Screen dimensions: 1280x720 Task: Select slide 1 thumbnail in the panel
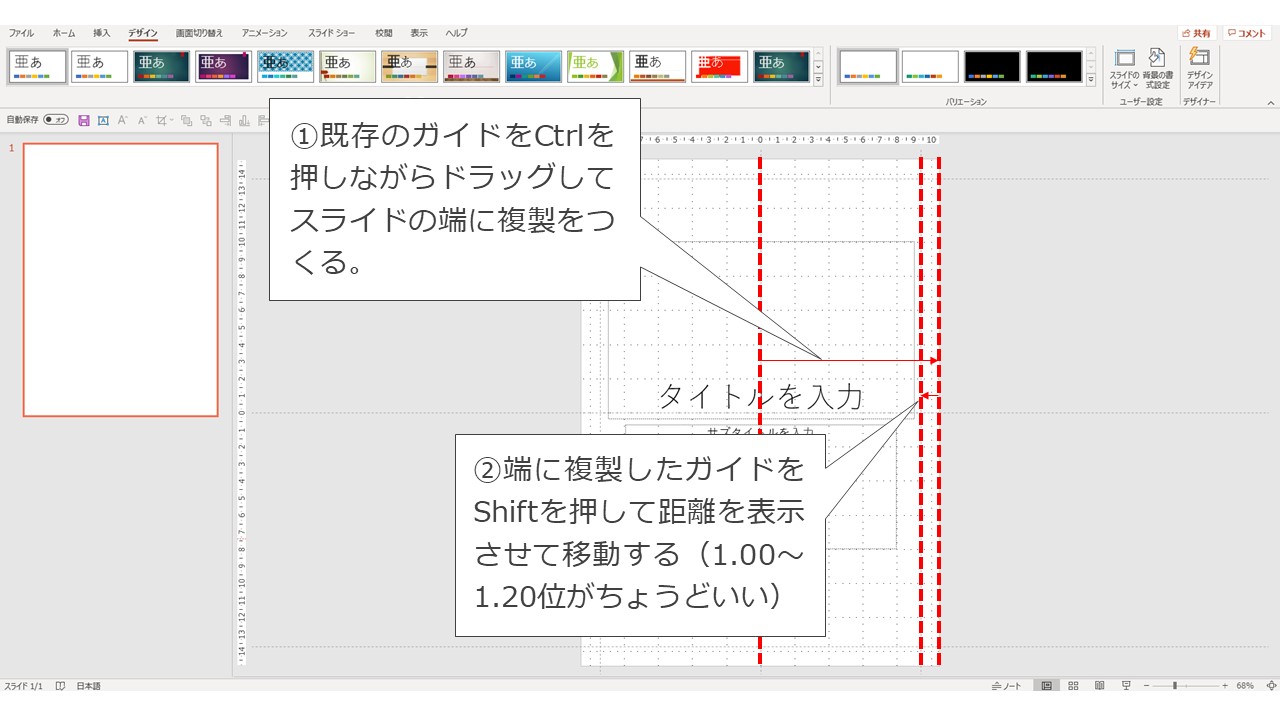click(121, 280)
